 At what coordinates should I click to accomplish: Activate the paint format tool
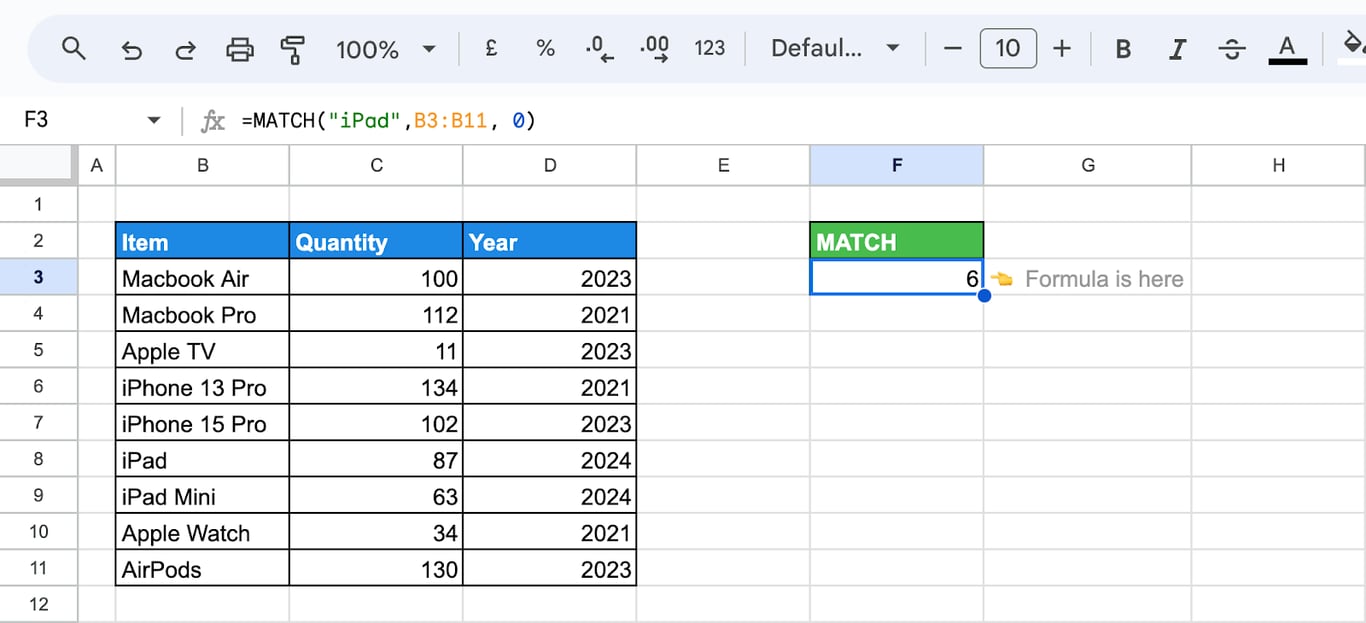(x=293, y=49)
